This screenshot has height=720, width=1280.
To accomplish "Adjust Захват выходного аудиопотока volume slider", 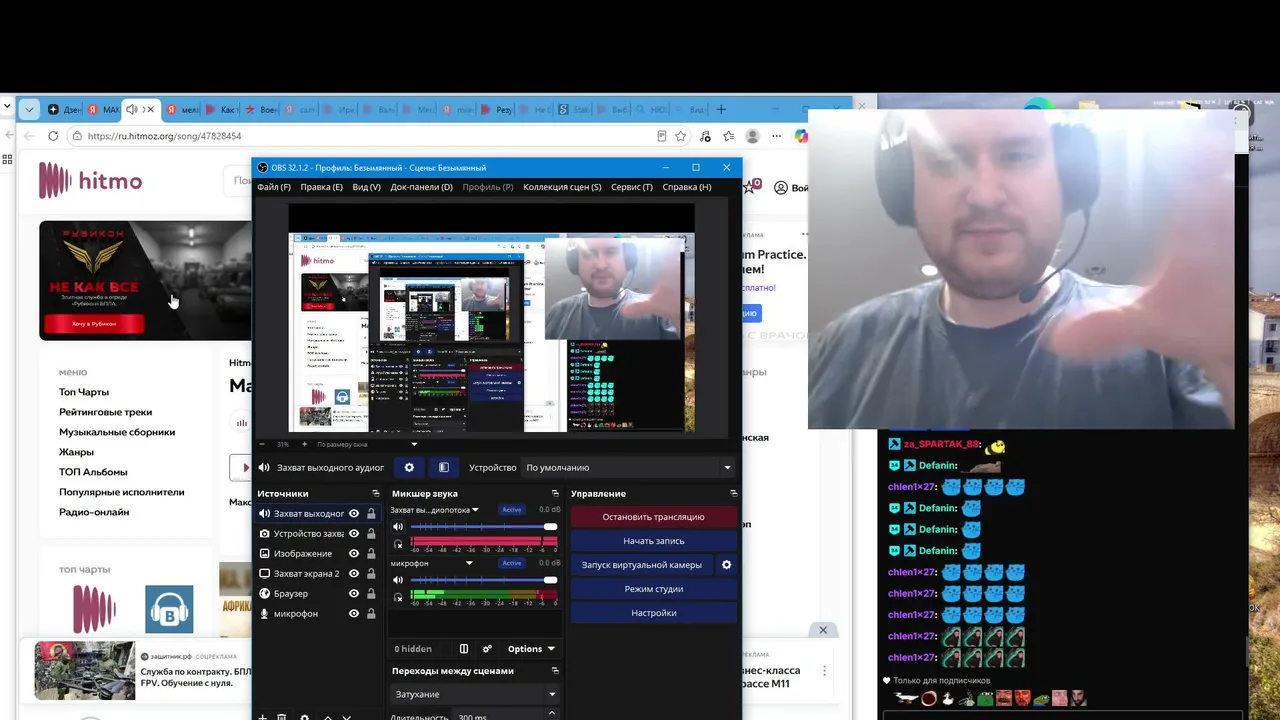I will pos(484,527).
